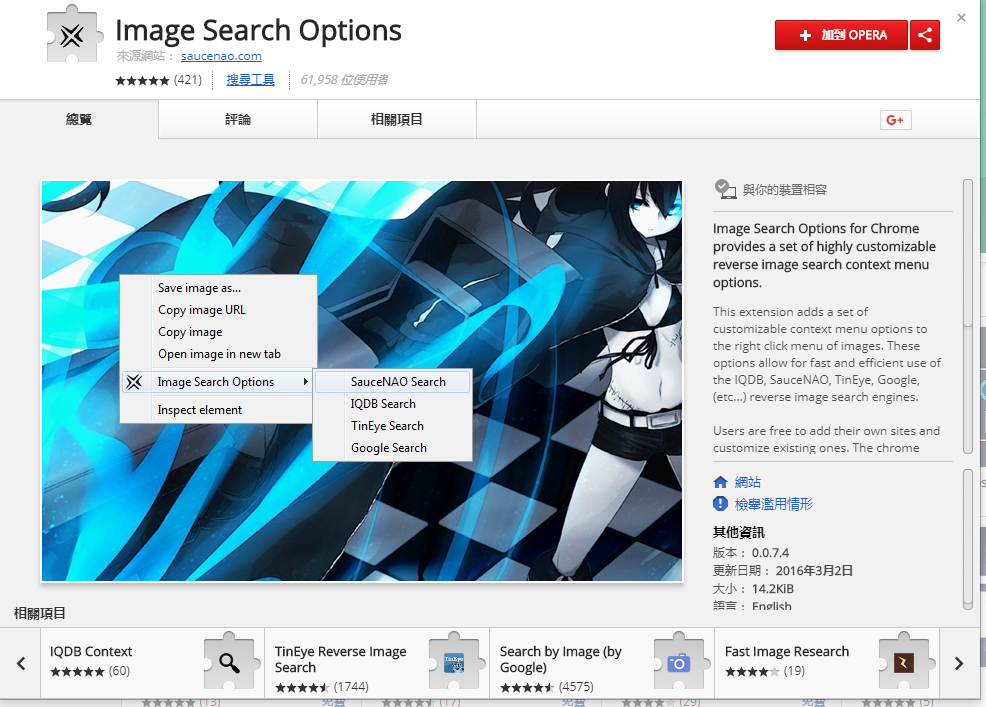Click the description panel scrollbar

click(968, 316)
